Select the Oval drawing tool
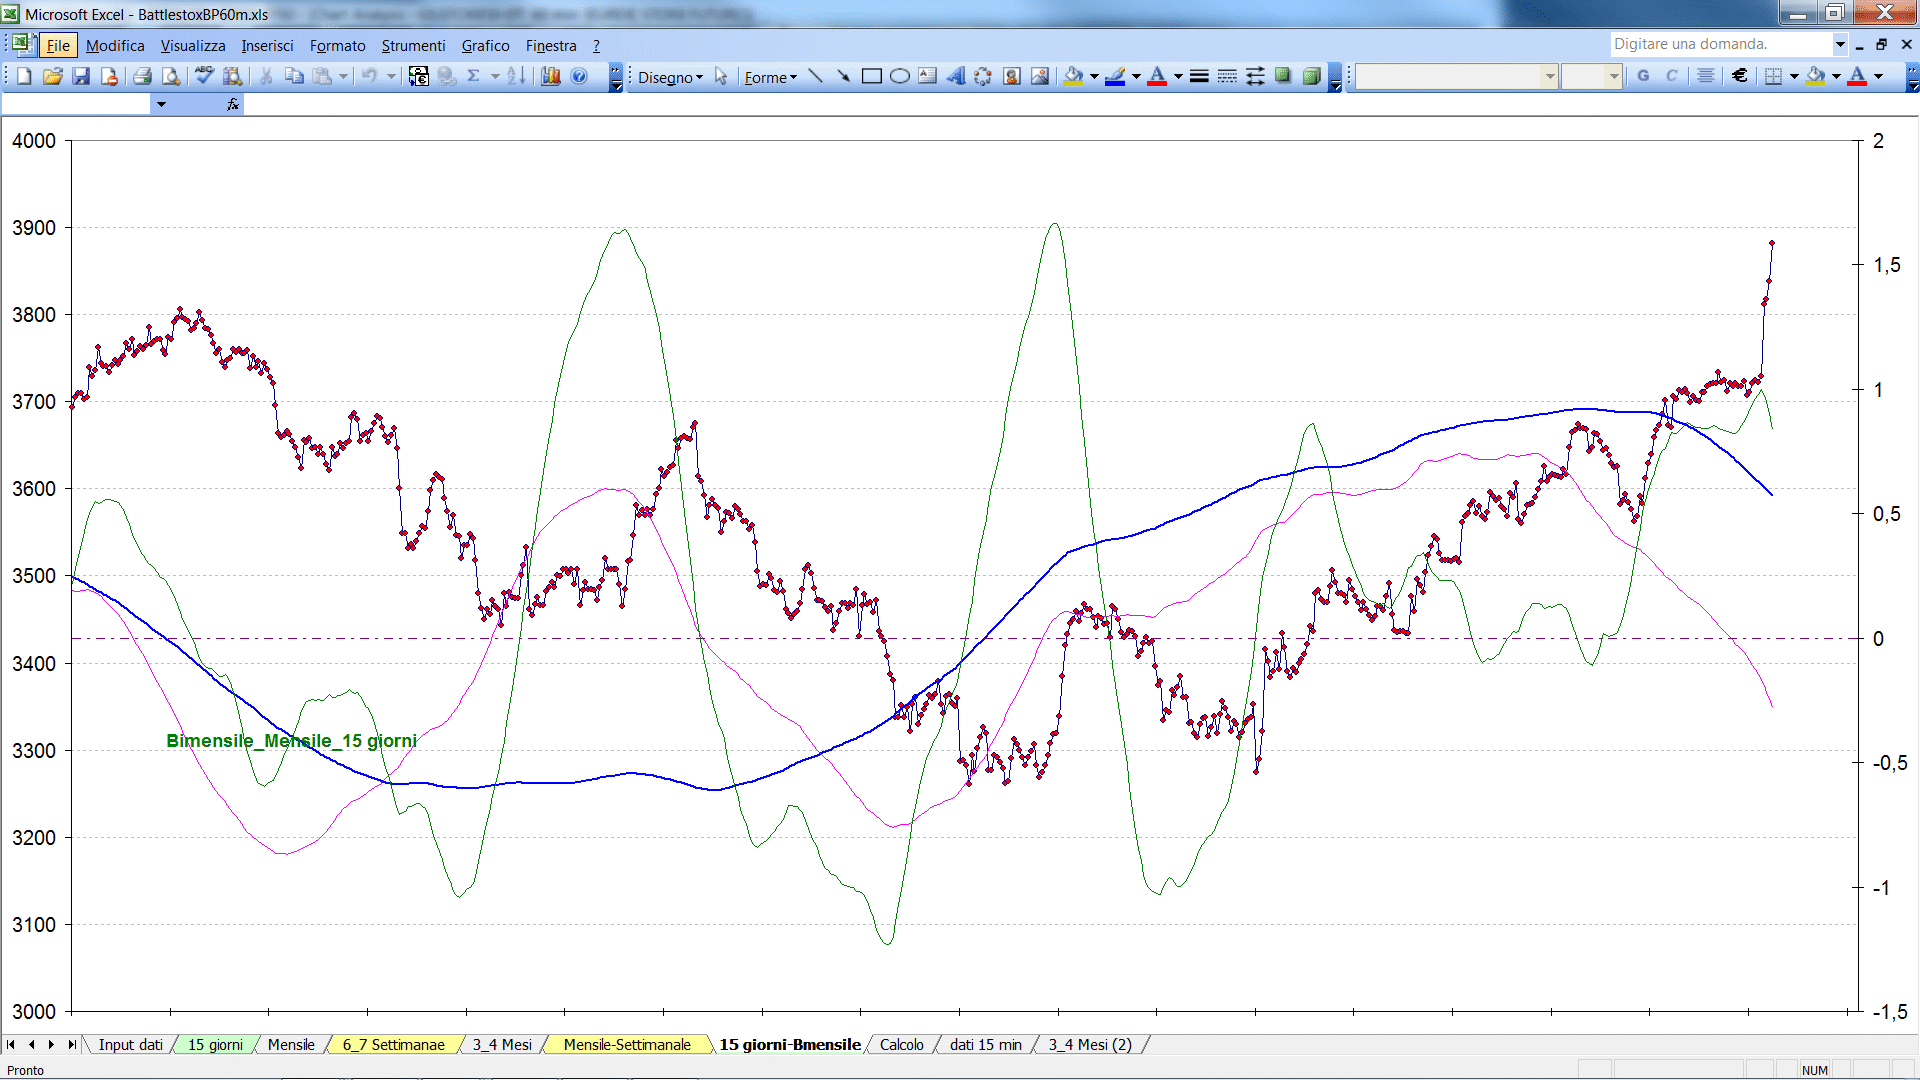 click(x=900, y=76)
